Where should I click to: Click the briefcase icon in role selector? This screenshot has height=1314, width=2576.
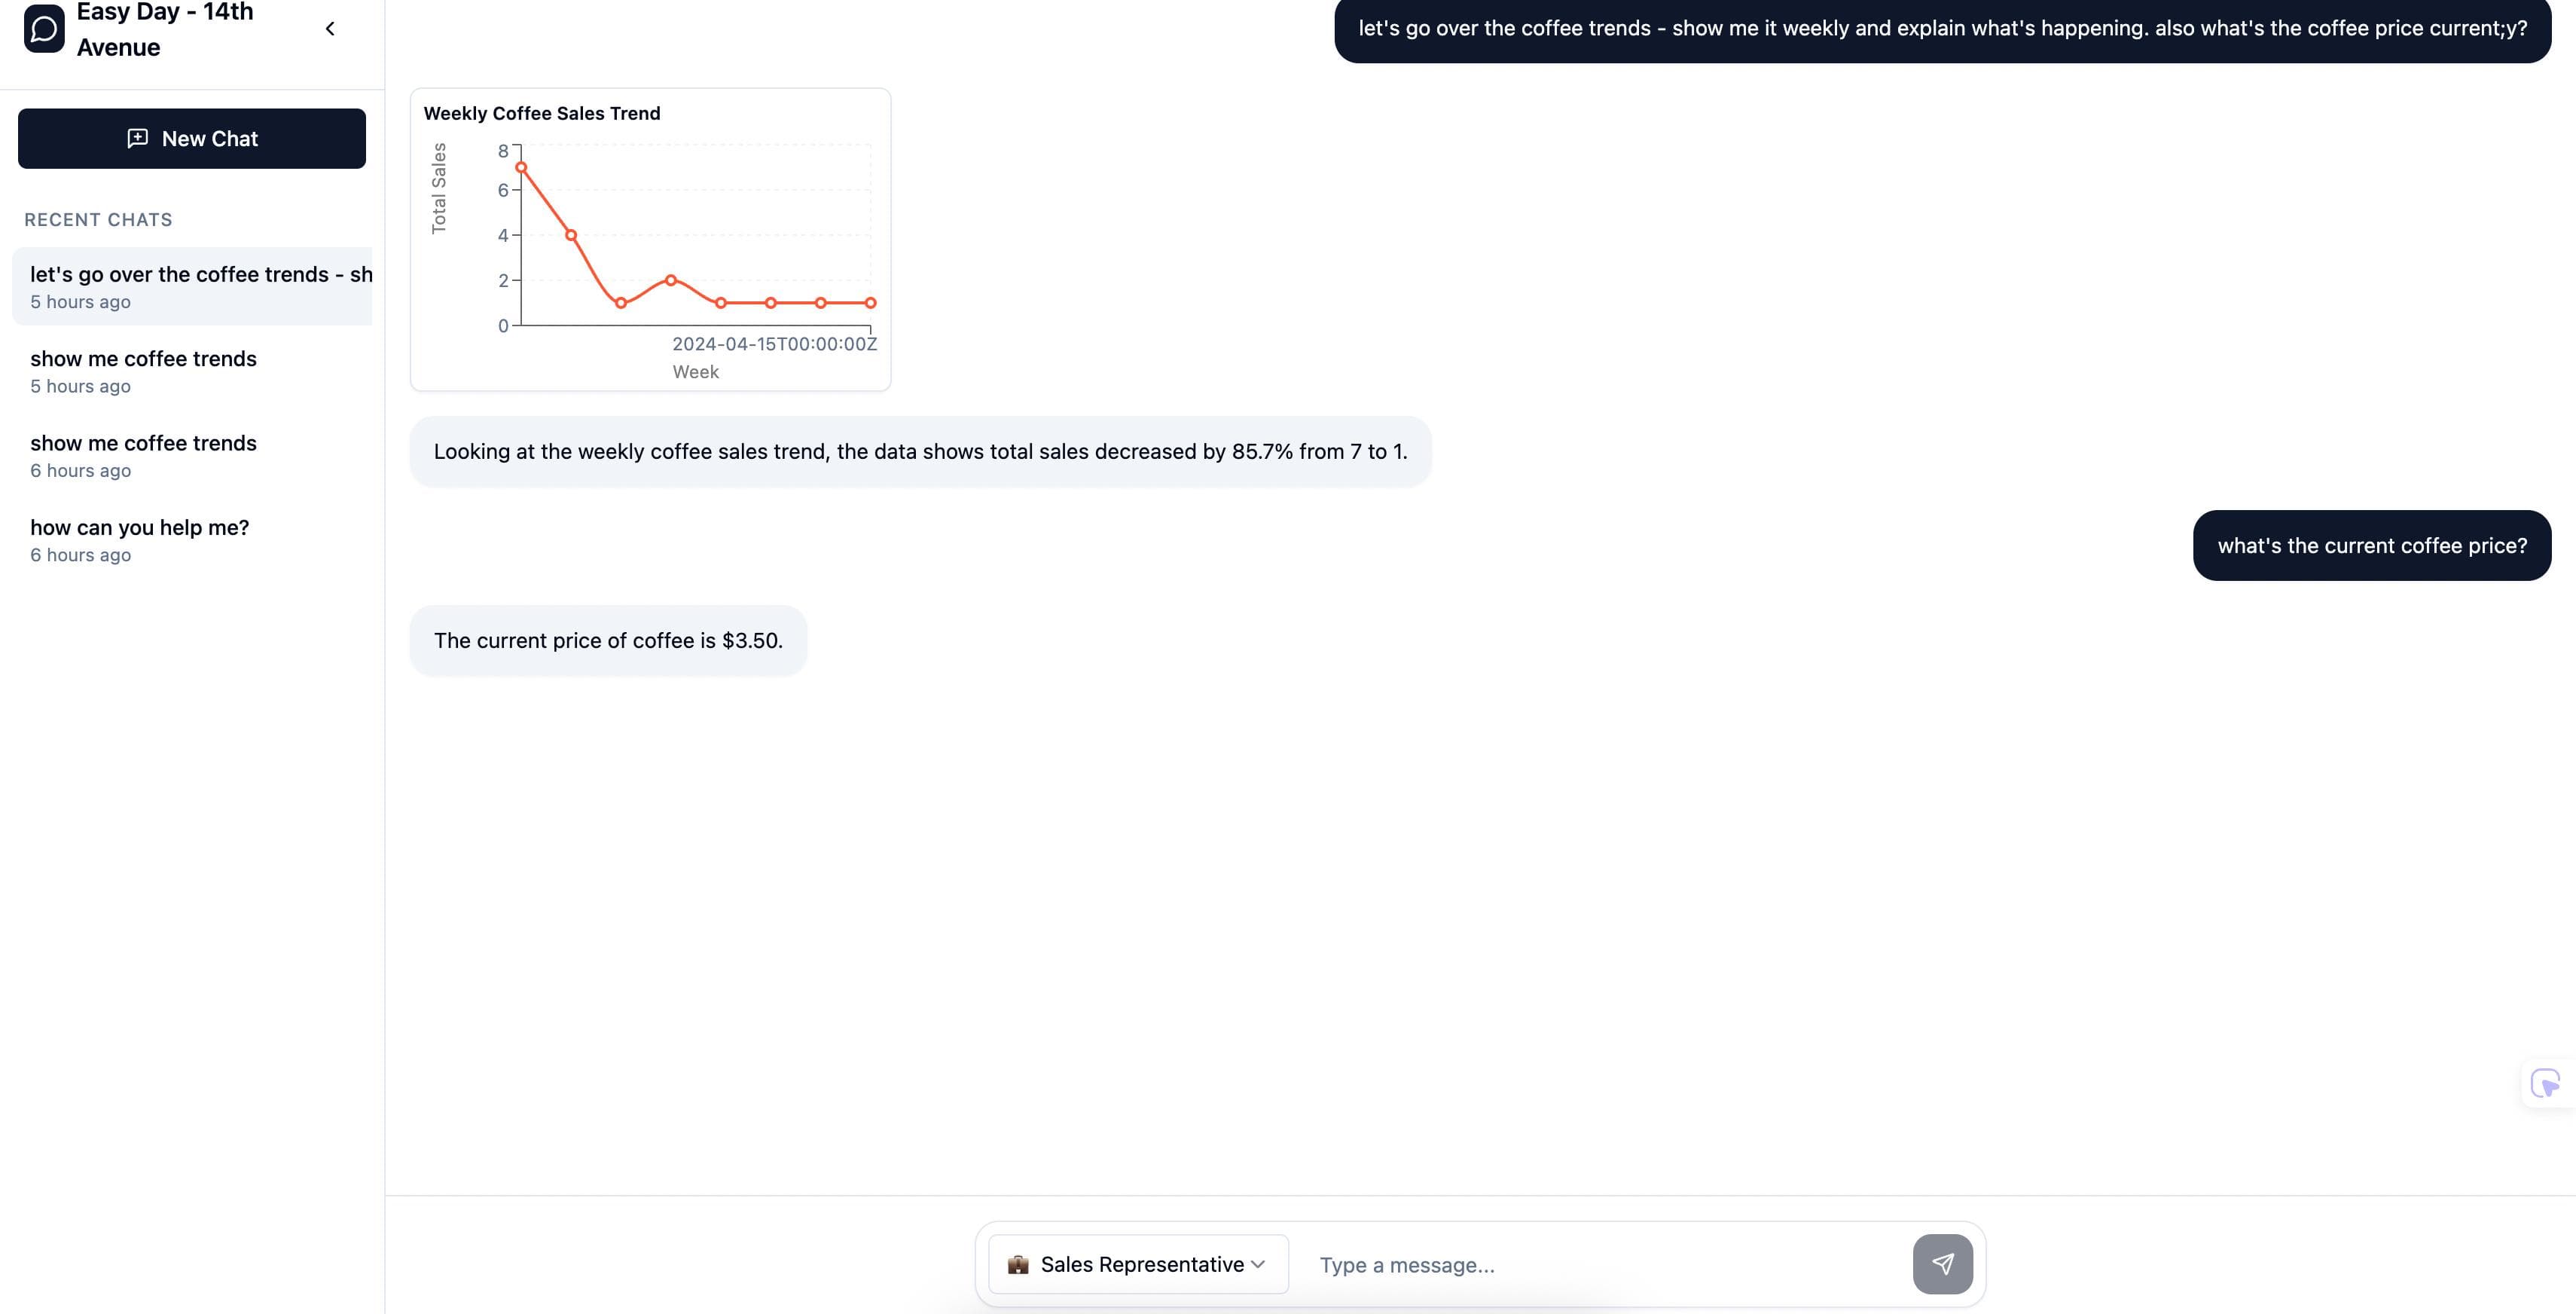tap(1018, 1264)
